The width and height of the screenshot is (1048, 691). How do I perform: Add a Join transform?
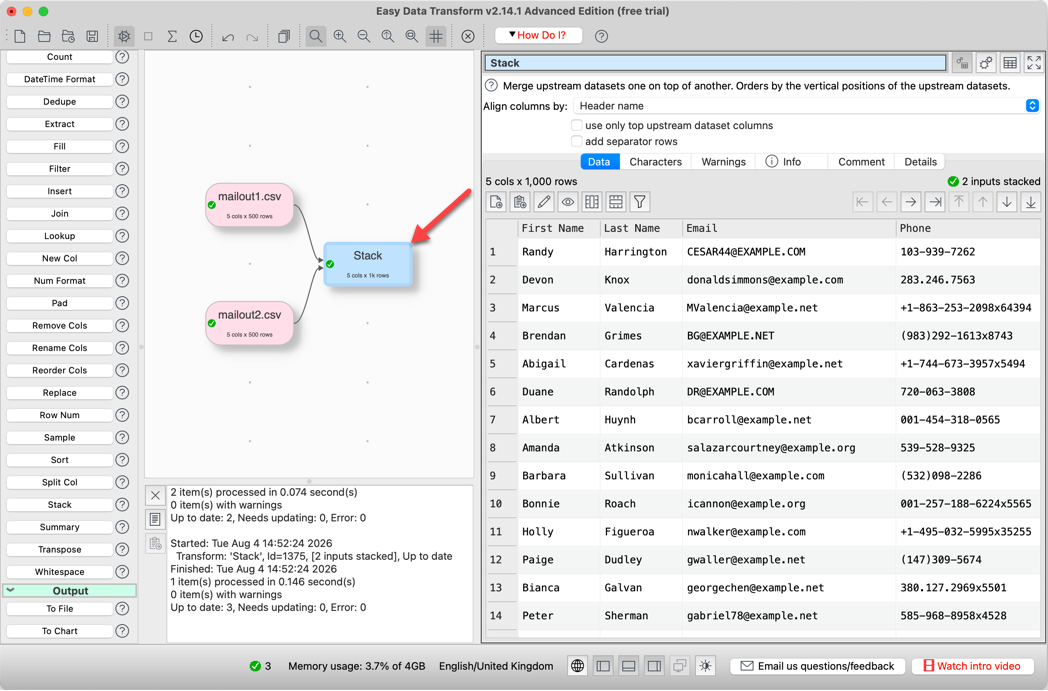[x=59, y=213]
